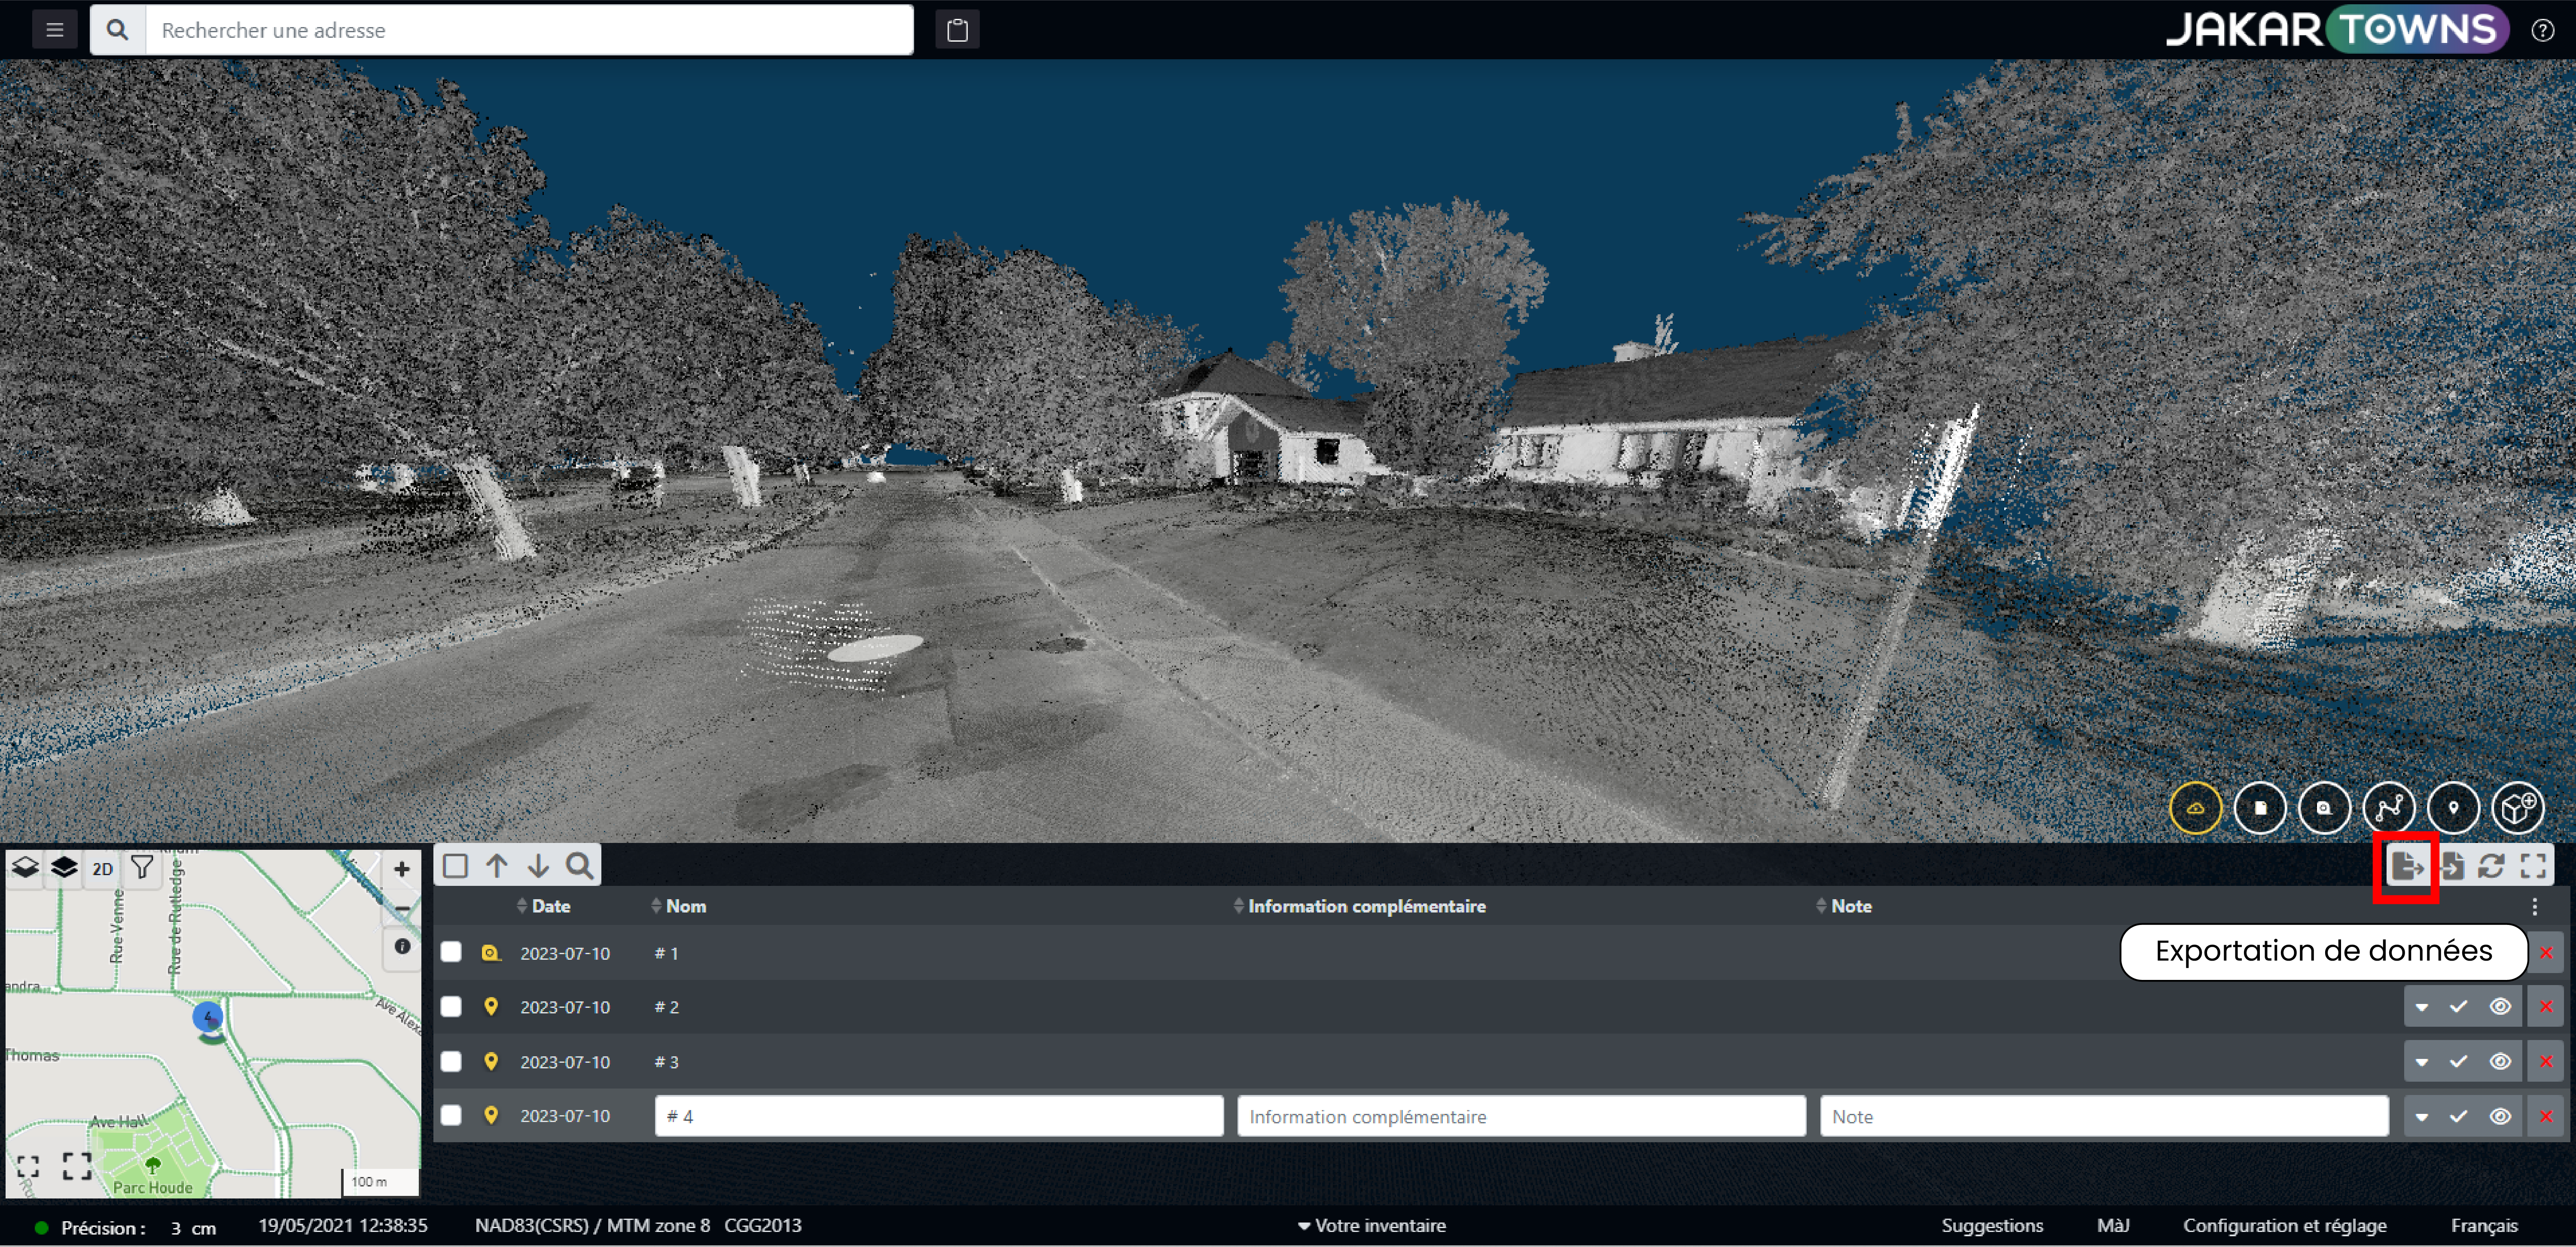Viewport: 2576px width, 1247px height.
Task: Check the checkbox for row # 2
Action: tap(451, 1006)
